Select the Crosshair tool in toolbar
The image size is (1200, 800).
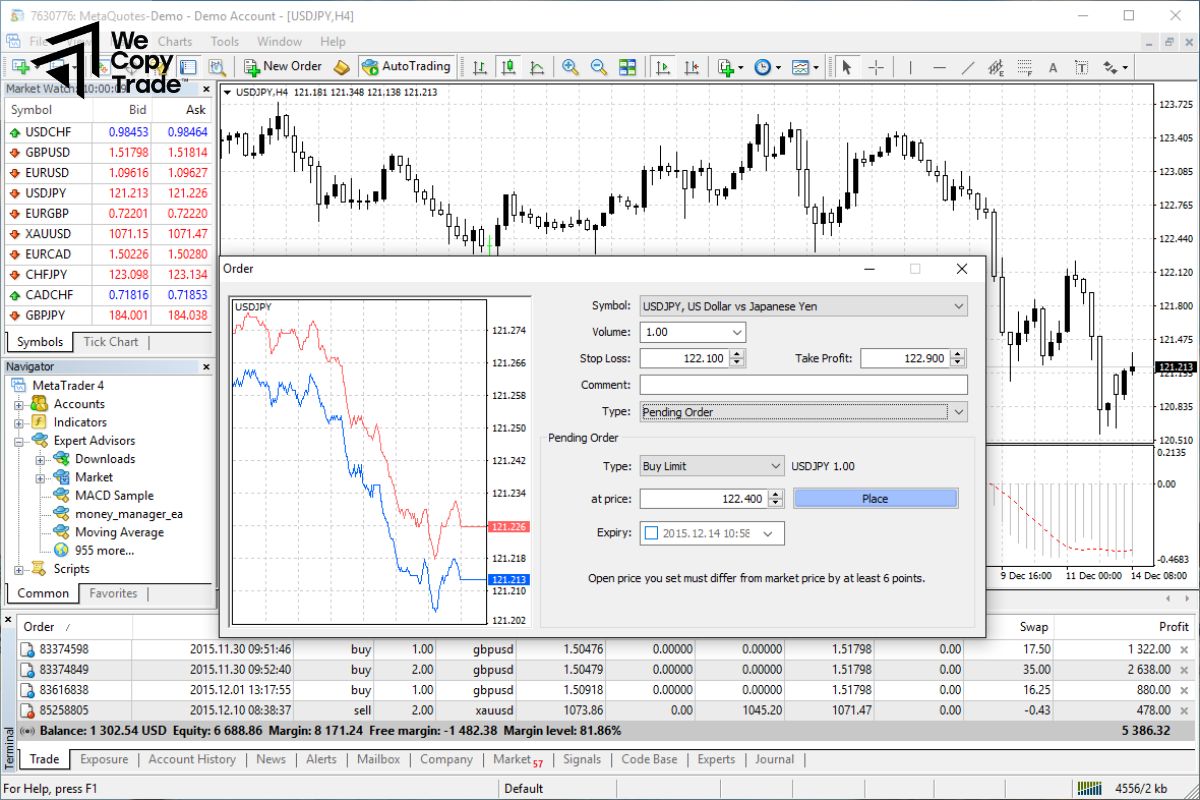tap(876, 67)
